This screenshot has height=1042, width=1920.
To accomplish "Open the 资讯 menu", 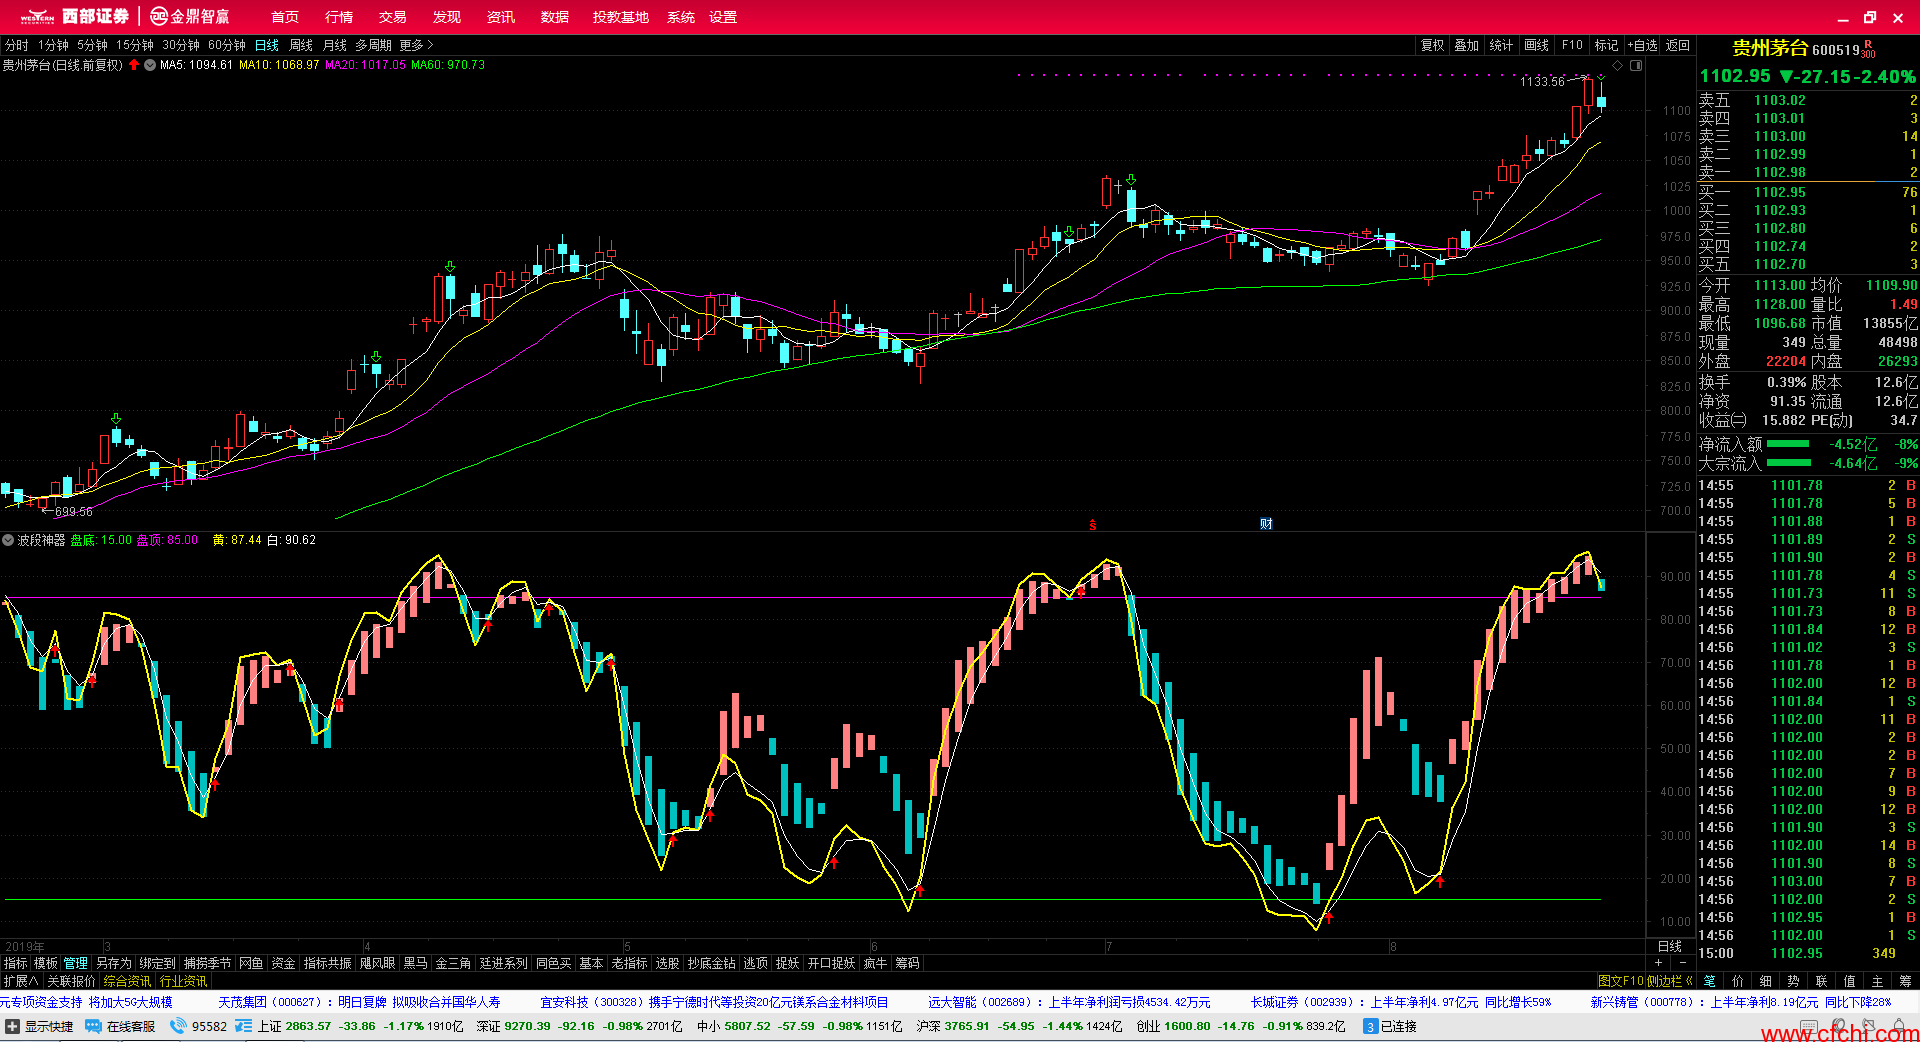I will [501, 17].
